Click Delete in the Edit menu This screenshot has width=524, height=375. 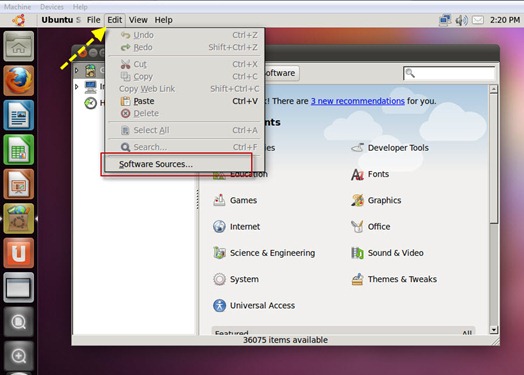click(185, 113)
